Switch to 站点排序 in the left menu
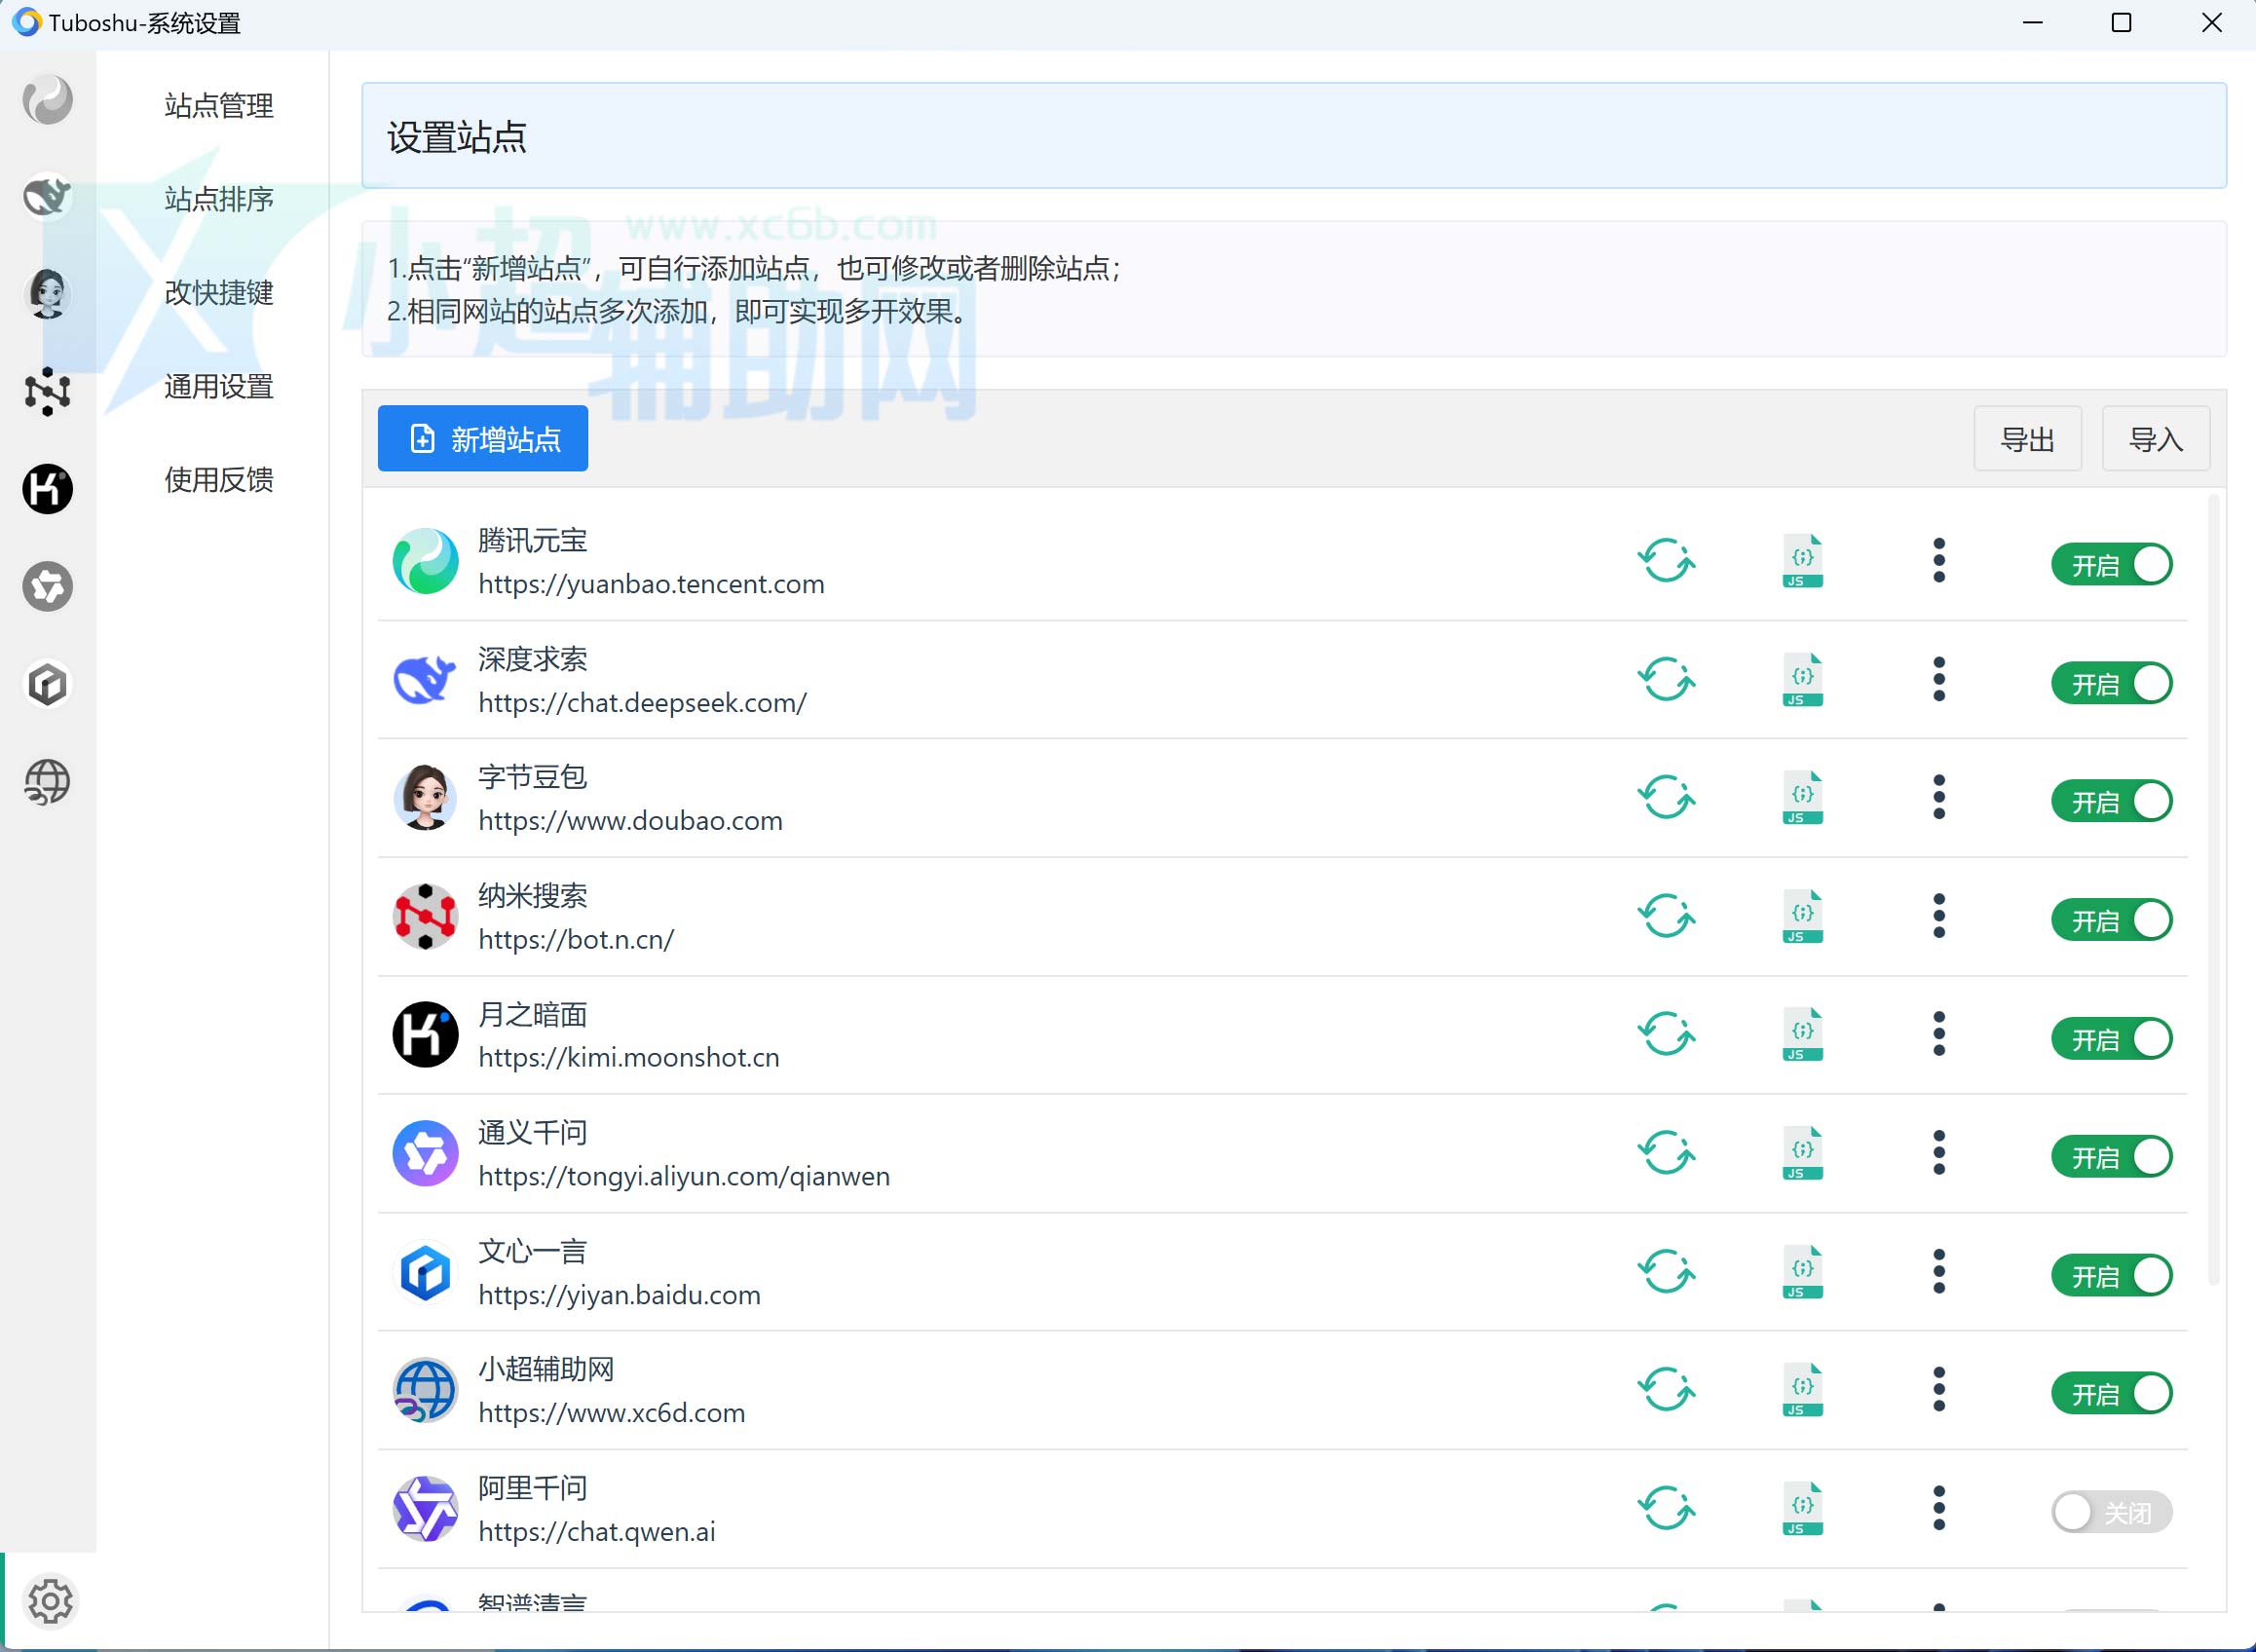2256x1652 pixels. [x=218, y=200]
